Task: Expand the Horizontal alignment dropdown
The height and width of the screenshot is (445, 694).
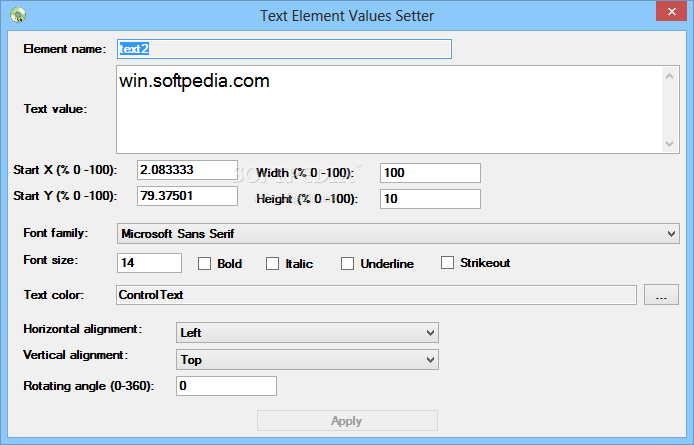Action: 307,333
